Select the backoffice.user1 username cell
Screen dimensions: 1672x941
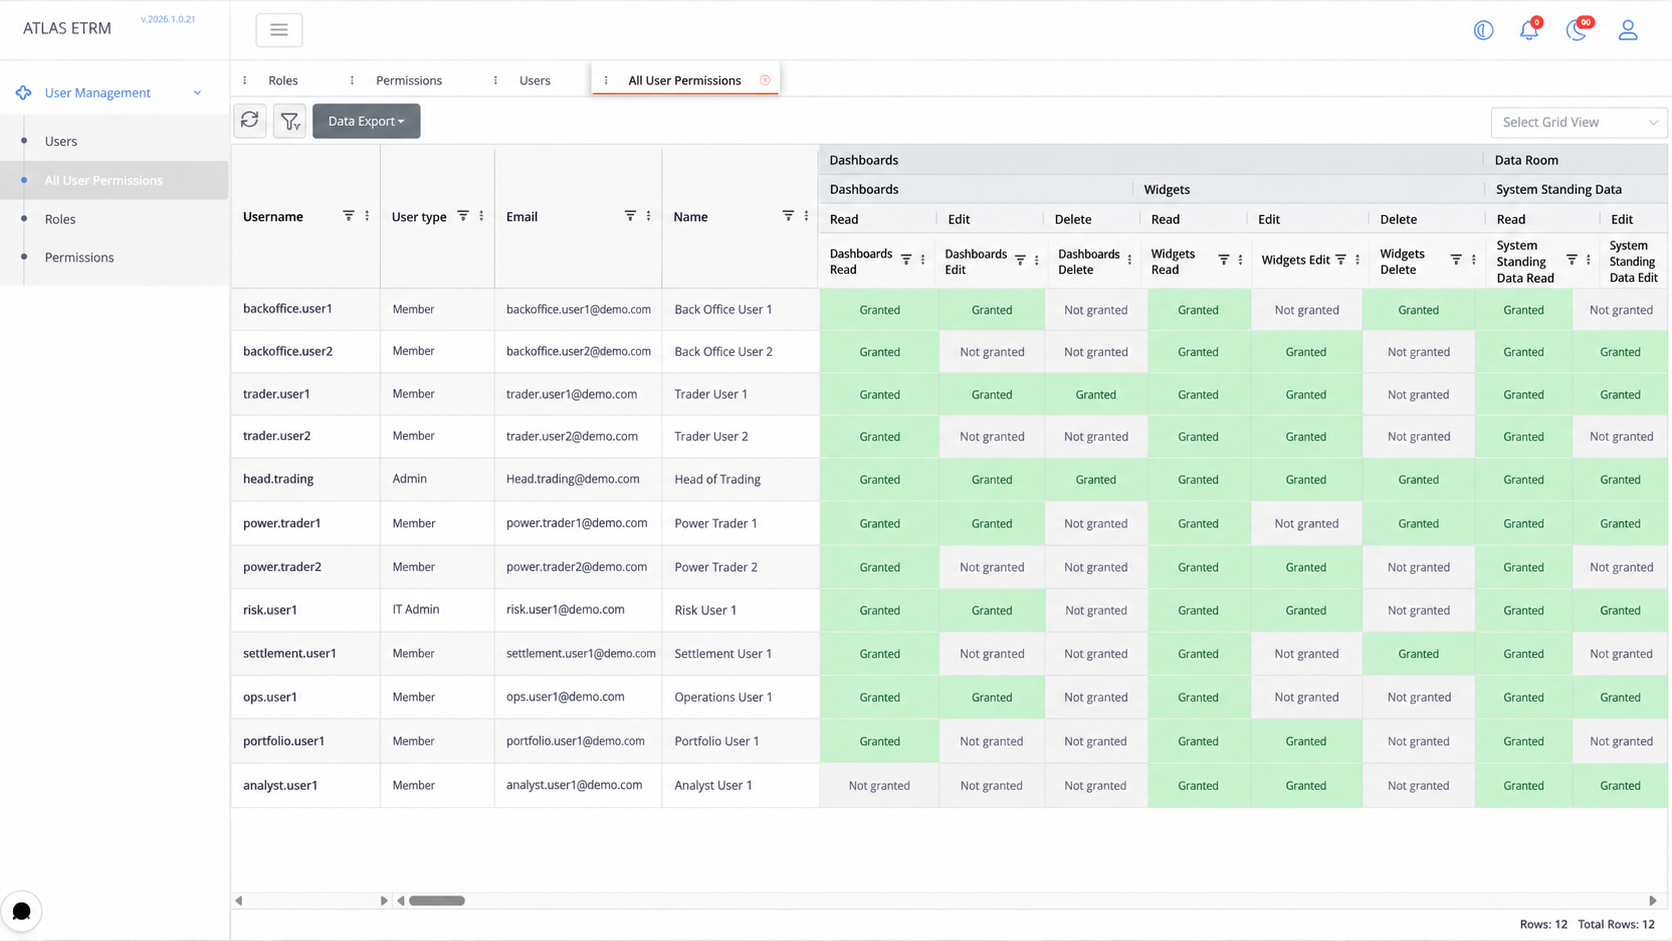pyautogui.click(x=305, y=309)
